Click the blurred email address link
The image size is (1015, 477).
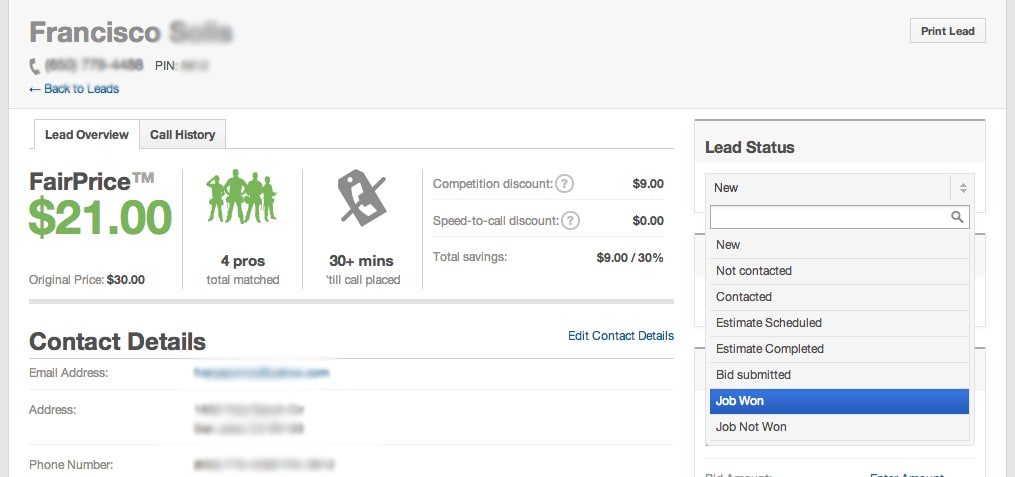pos(262,373)
